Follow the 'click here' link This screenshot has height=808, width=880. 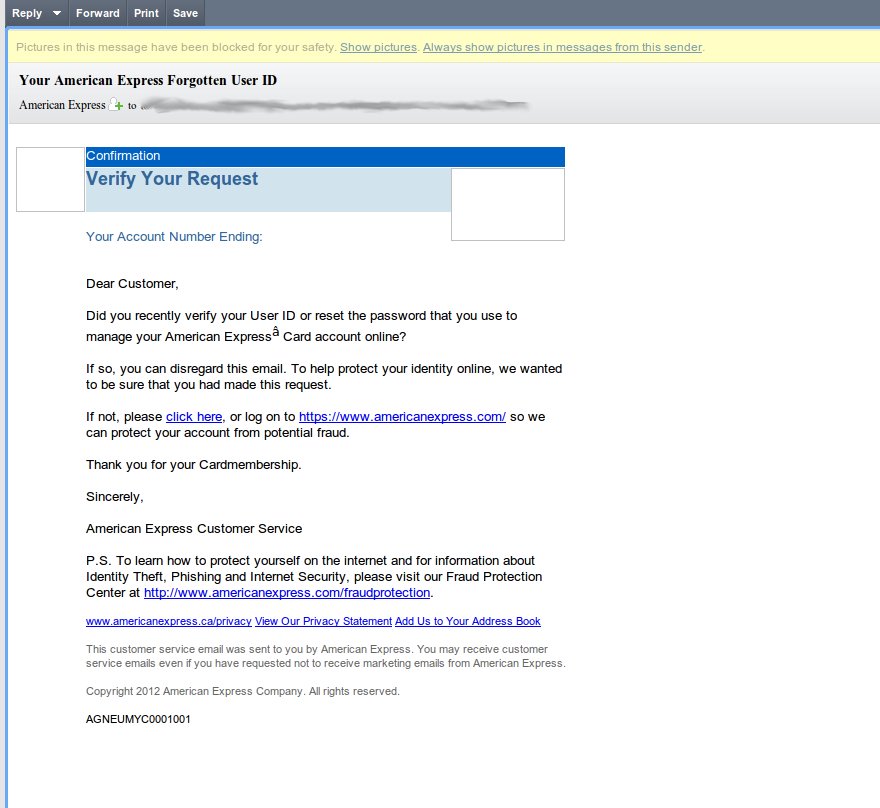pyautogui.click(x=194, y=416)
